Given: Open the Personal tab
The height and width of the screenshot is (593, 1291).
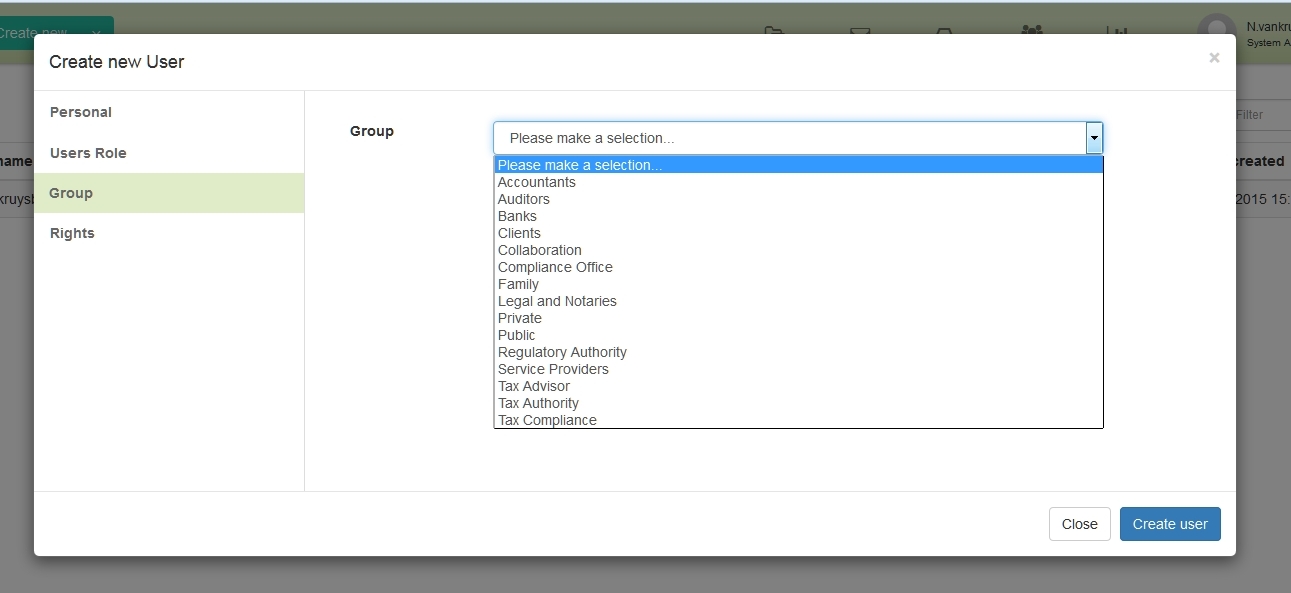Looking at the screenshot, I should (x=81, y=112).
